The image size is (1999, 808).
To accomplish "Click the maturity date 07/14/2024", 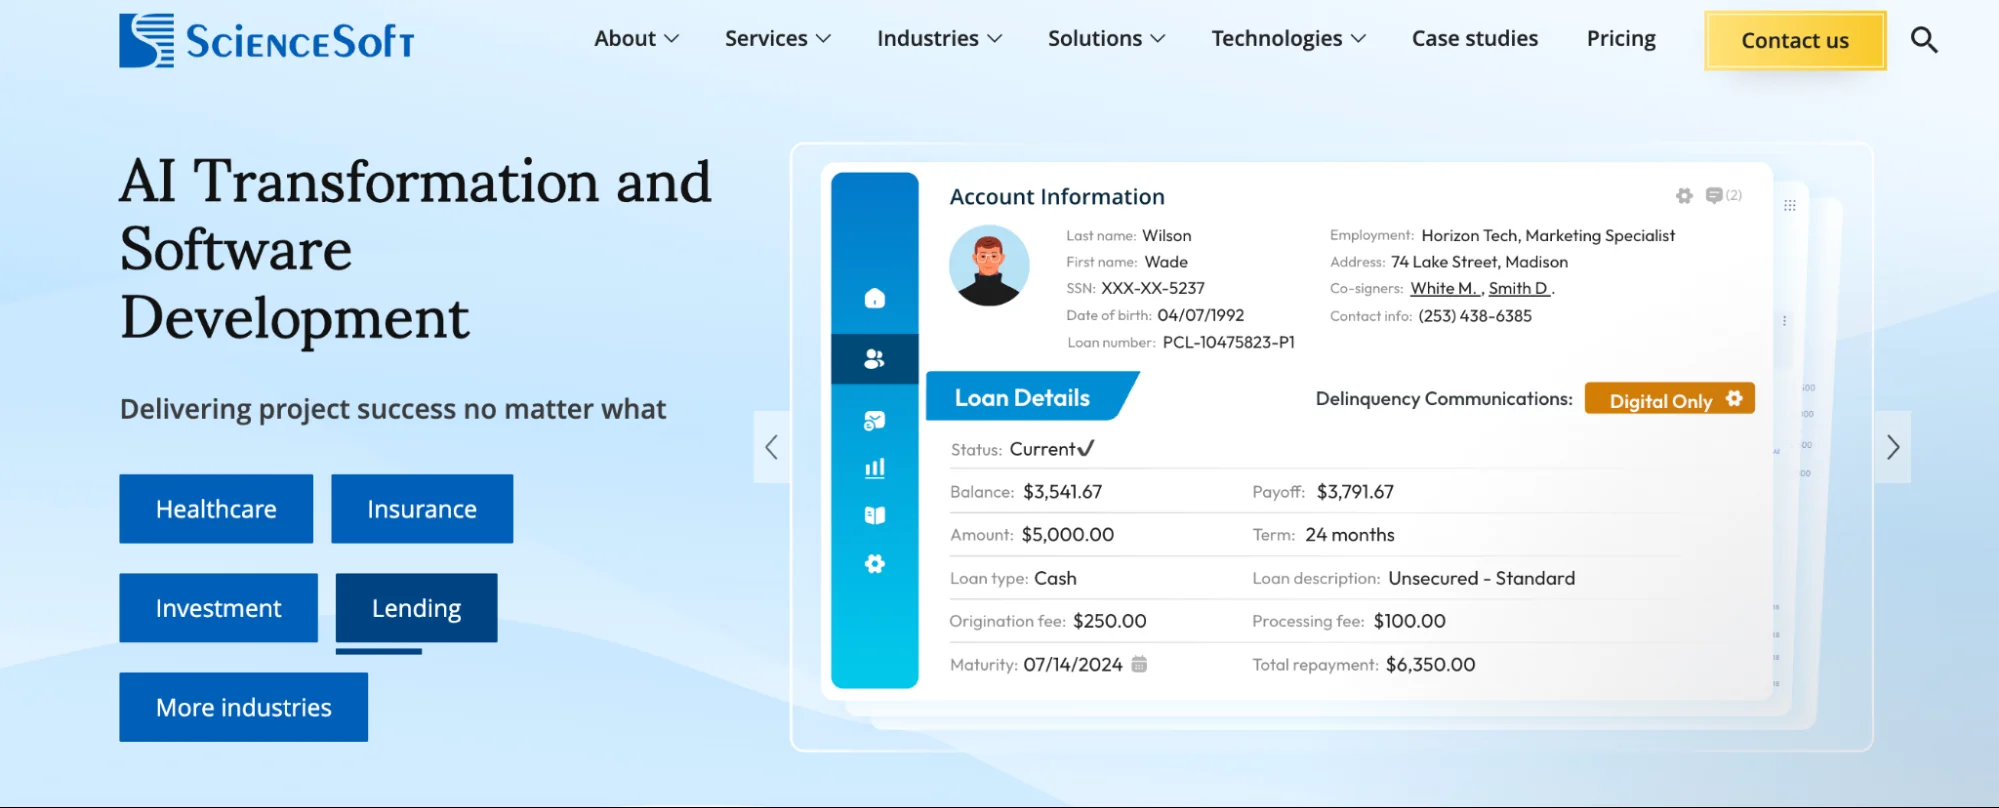I will point(1073,665).
